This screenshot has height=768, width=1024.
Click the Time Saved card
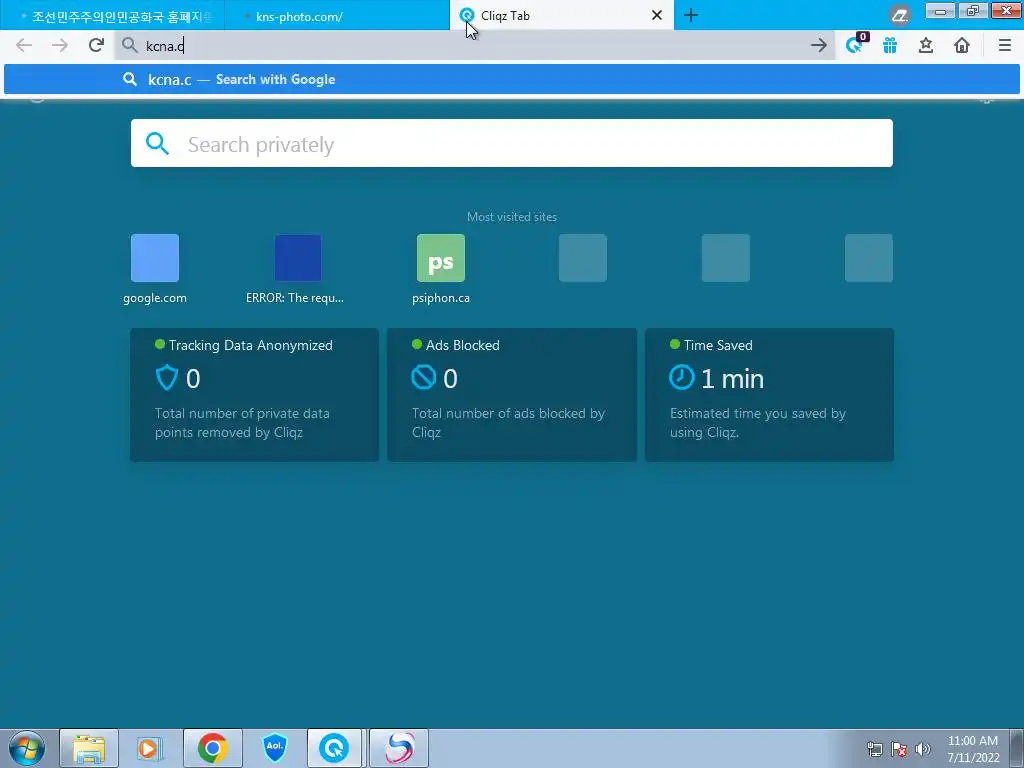769,394
